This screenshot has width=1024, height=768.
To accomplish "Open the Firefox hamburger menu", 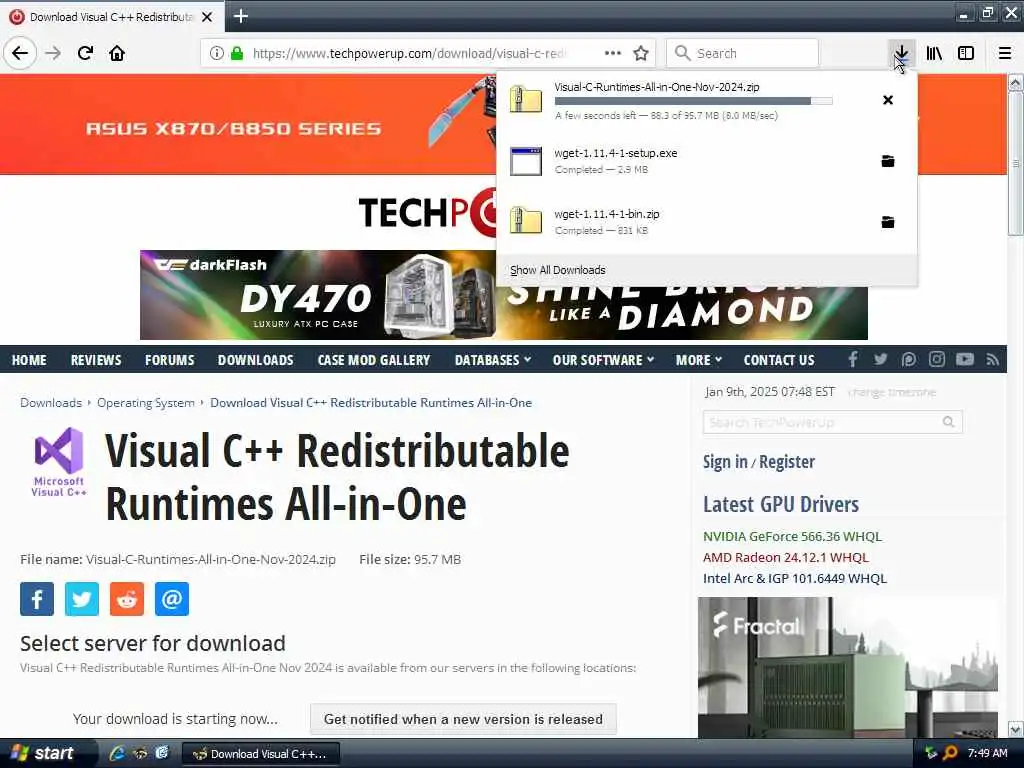I will click(1005, 53).
